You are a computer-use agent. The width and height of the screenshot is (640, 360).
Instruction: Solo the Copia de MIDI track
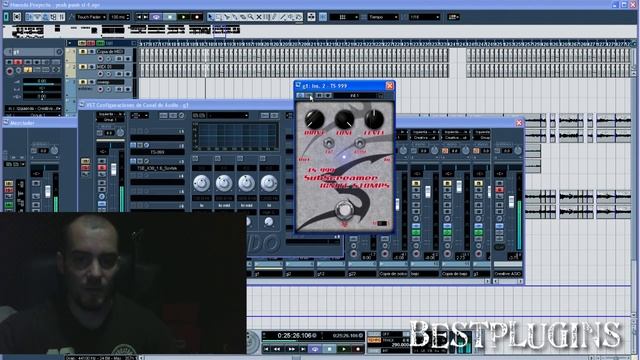coord(91,52)
